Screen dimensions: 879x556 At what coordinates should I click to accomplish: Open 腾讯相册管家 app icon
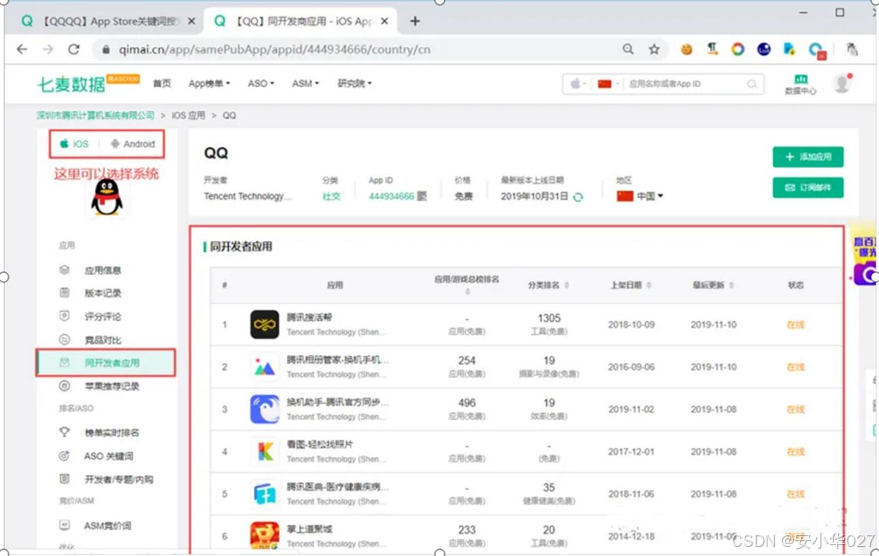(x=265, y=367)
